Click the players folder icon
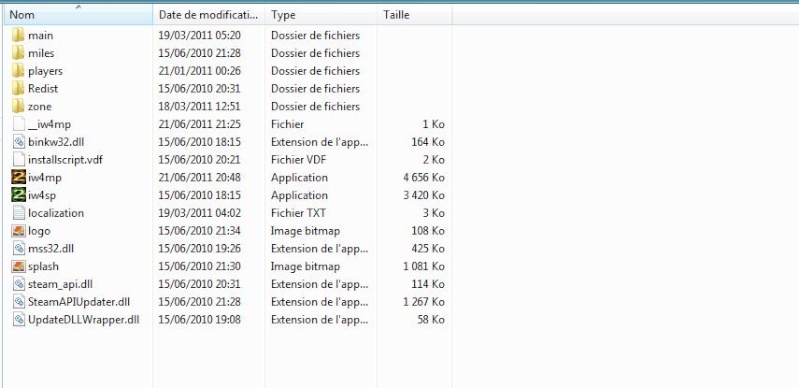The height and width of the screenshot is (388, 799). 18,71
